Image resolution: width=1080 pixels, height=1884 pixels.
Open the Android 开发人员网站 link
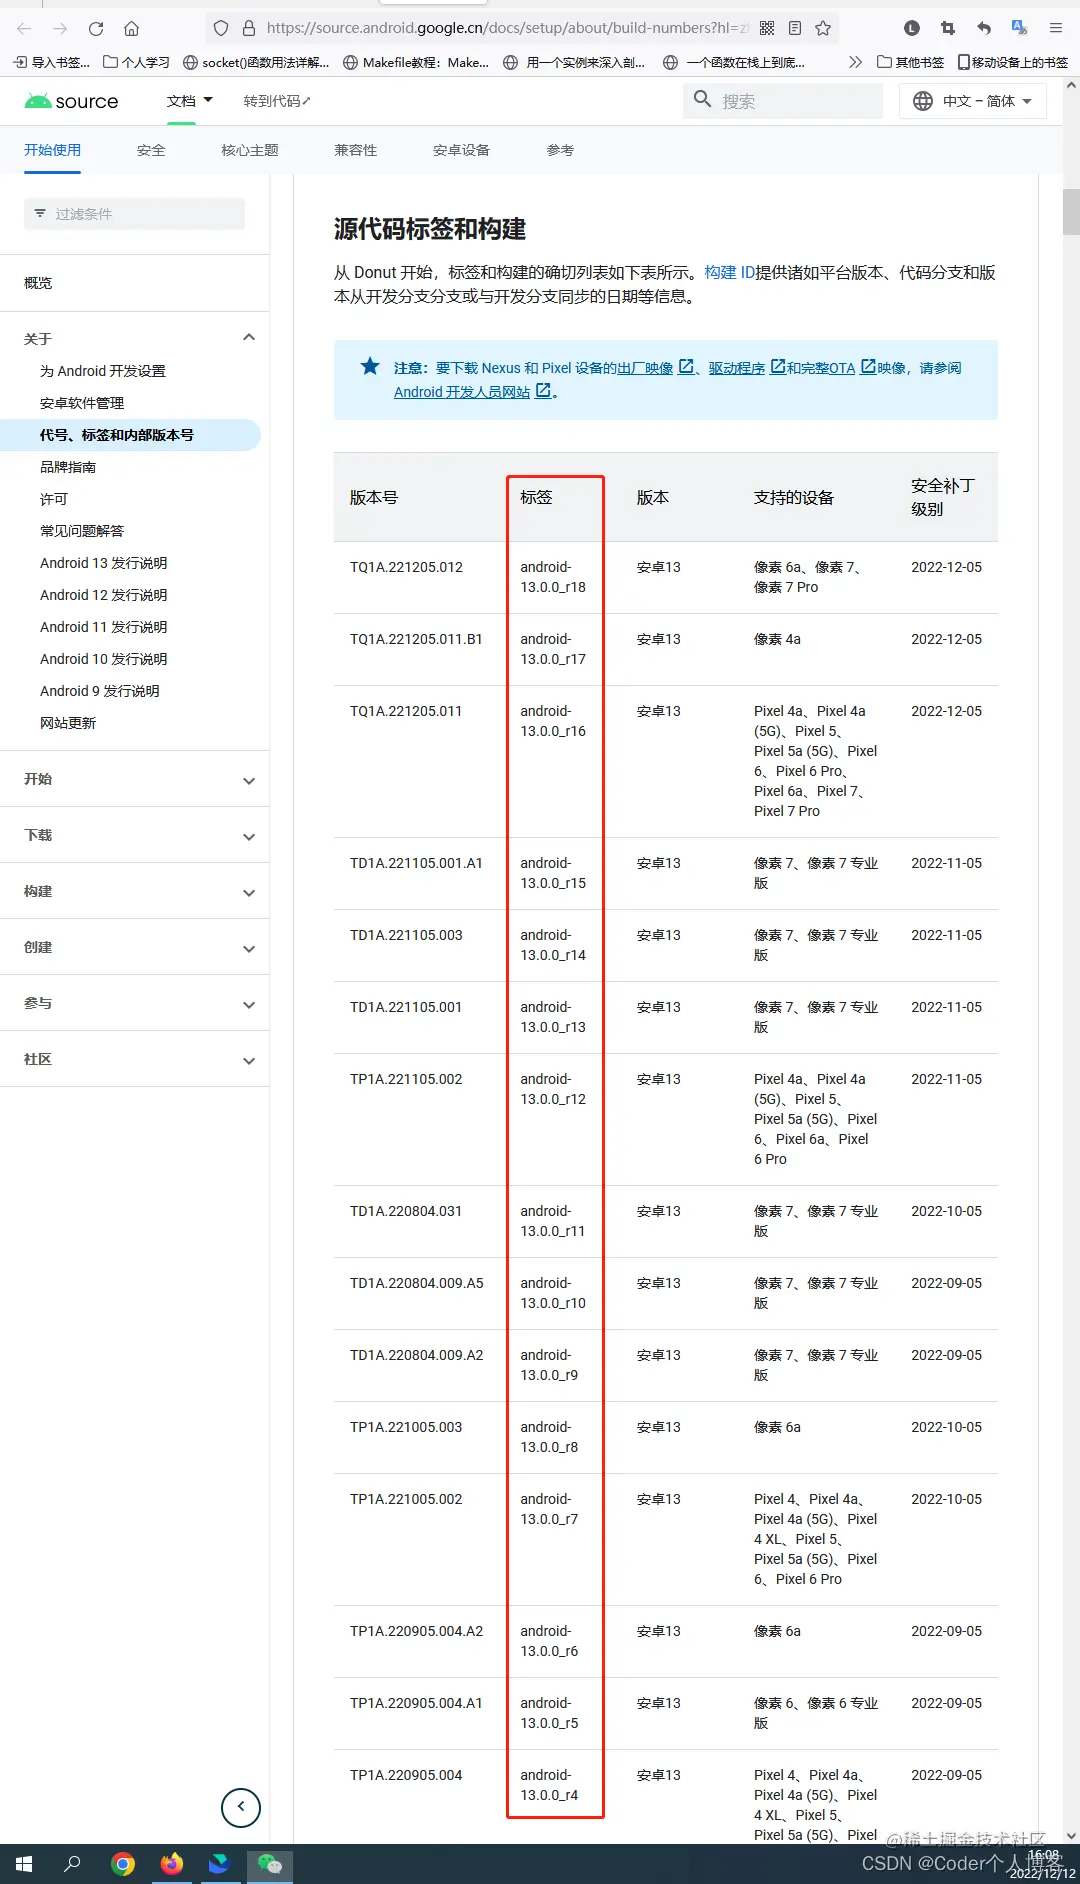click(462, 392)
